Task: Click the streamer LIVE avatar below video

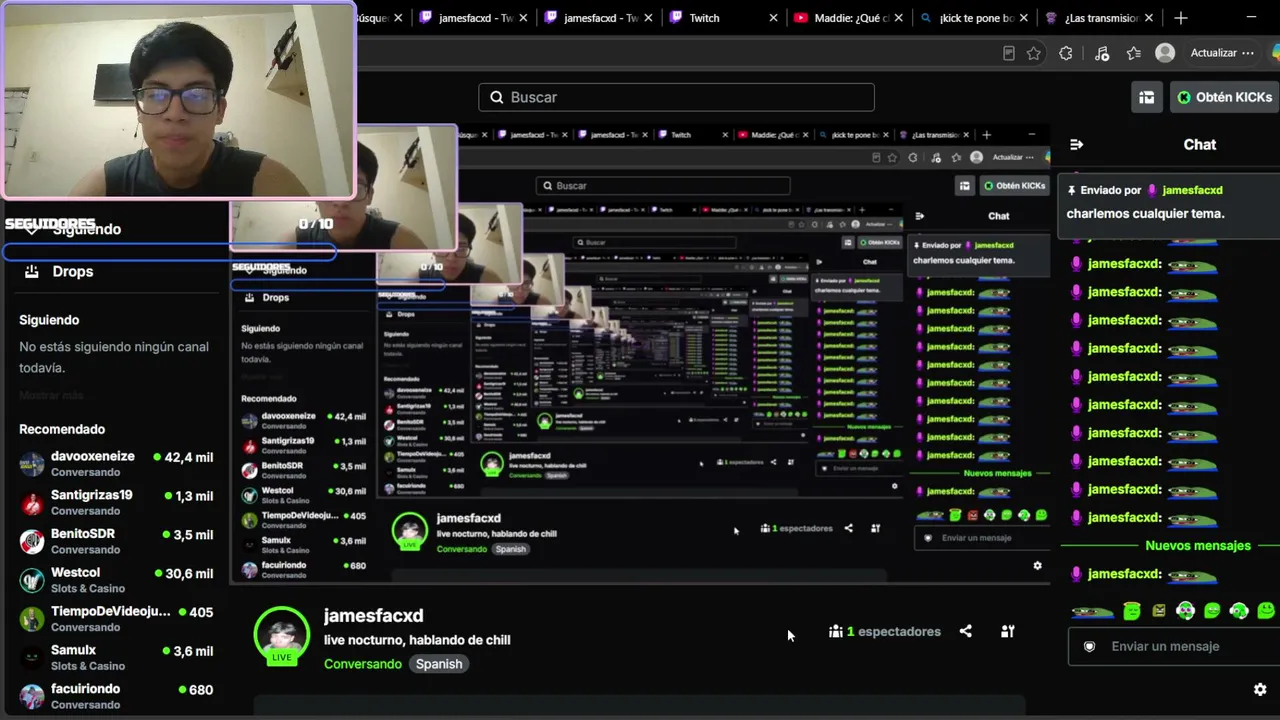Action: pos(282,635)
